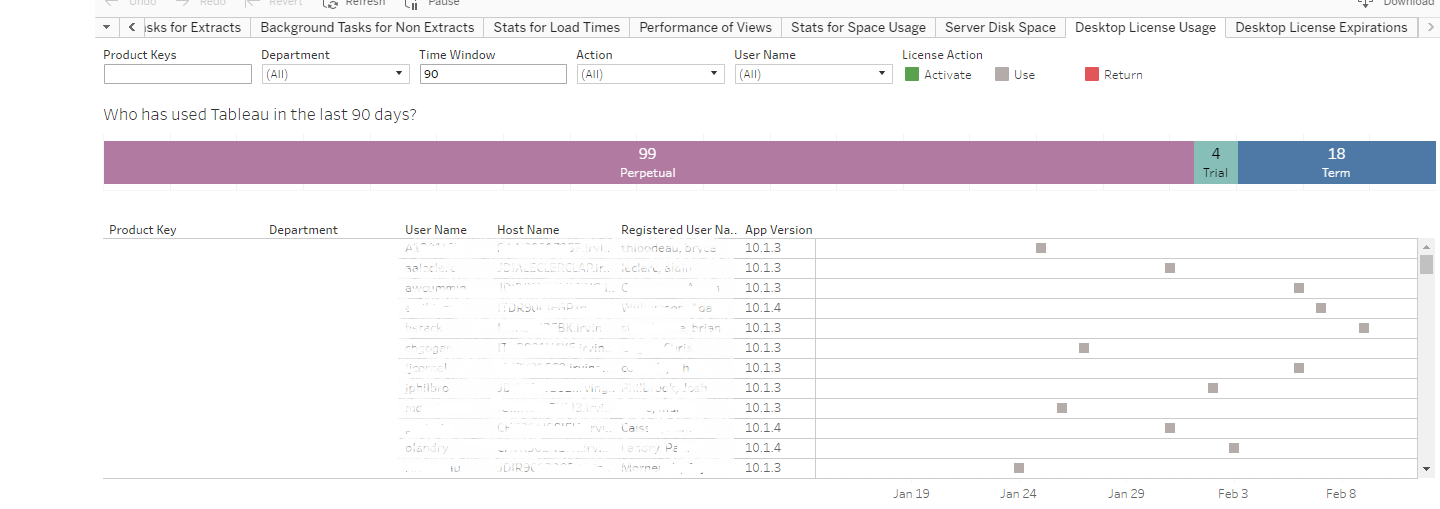Click the left chevron to show earlier tabs
The image size is (1440, 509).
pyautogui.click(x=132, y=27)
